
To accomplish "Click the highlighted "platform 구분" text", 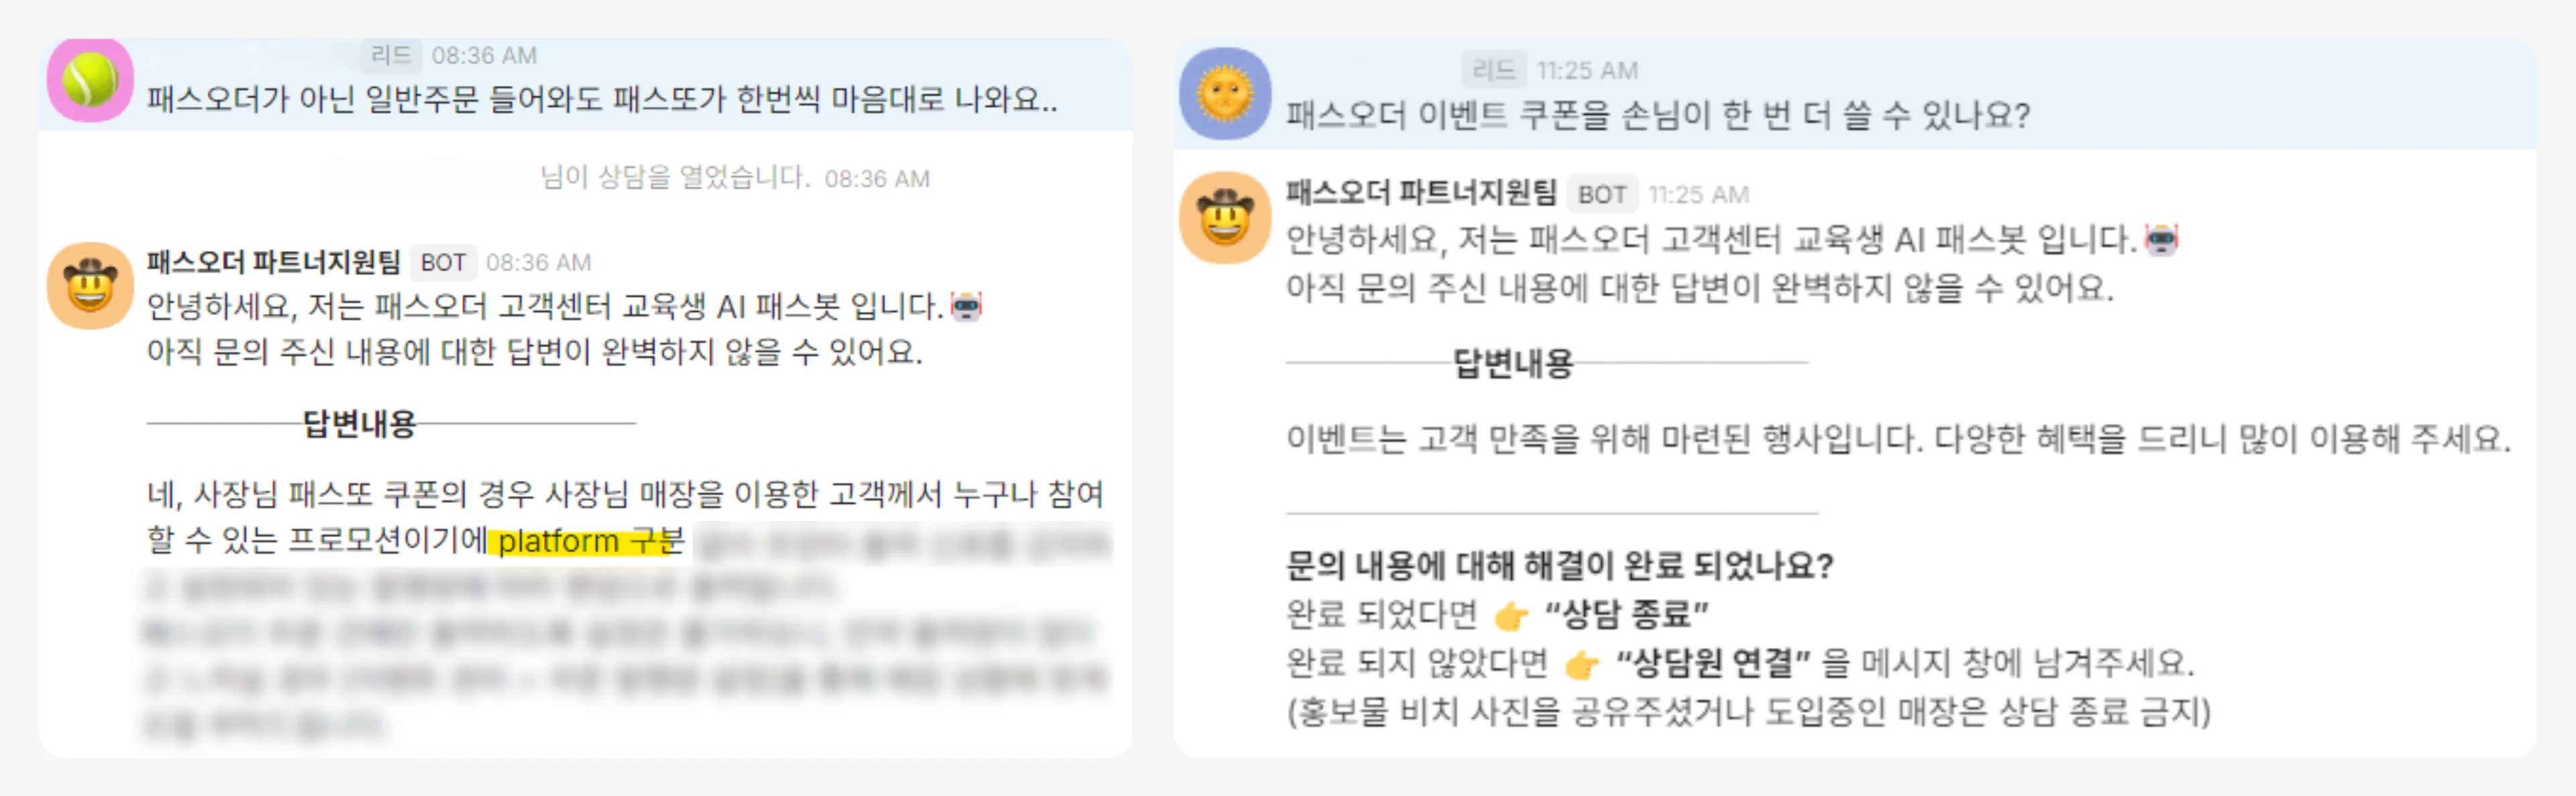I will click(x=590, y=541).
